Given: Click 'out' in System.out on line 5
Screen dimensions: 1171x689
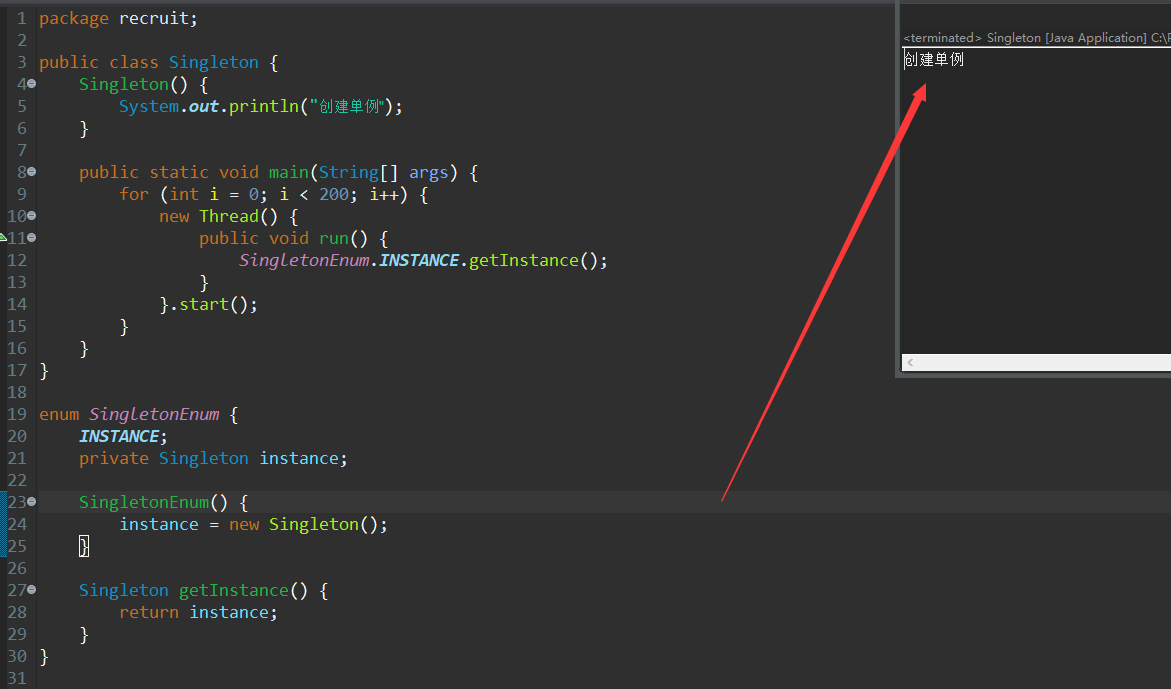Looking at the screenshot, I should tap(204, 107).
